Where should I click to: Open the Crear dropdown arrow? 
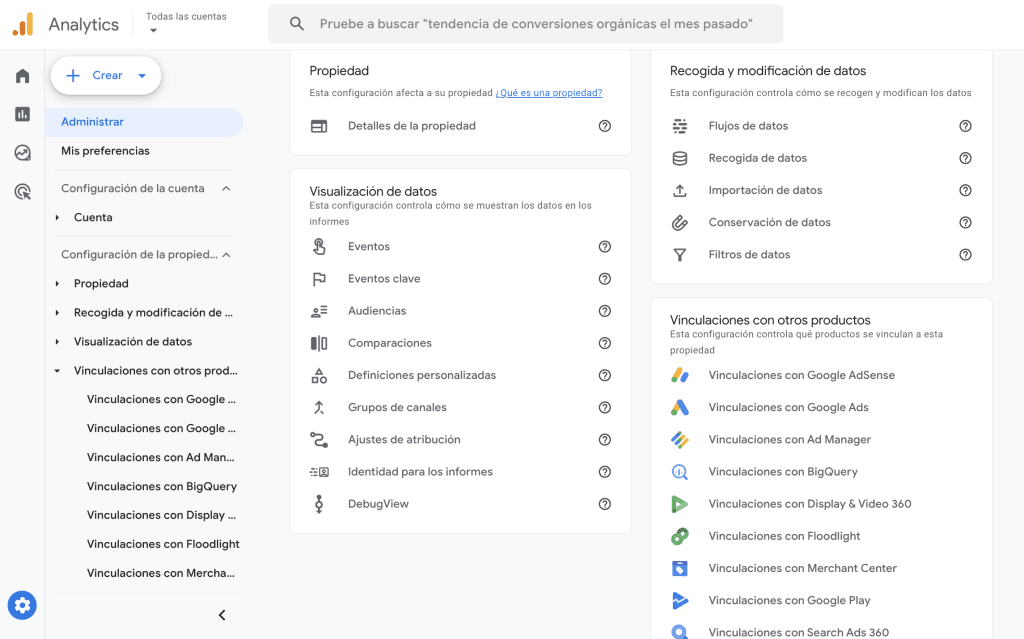[142, 76]
